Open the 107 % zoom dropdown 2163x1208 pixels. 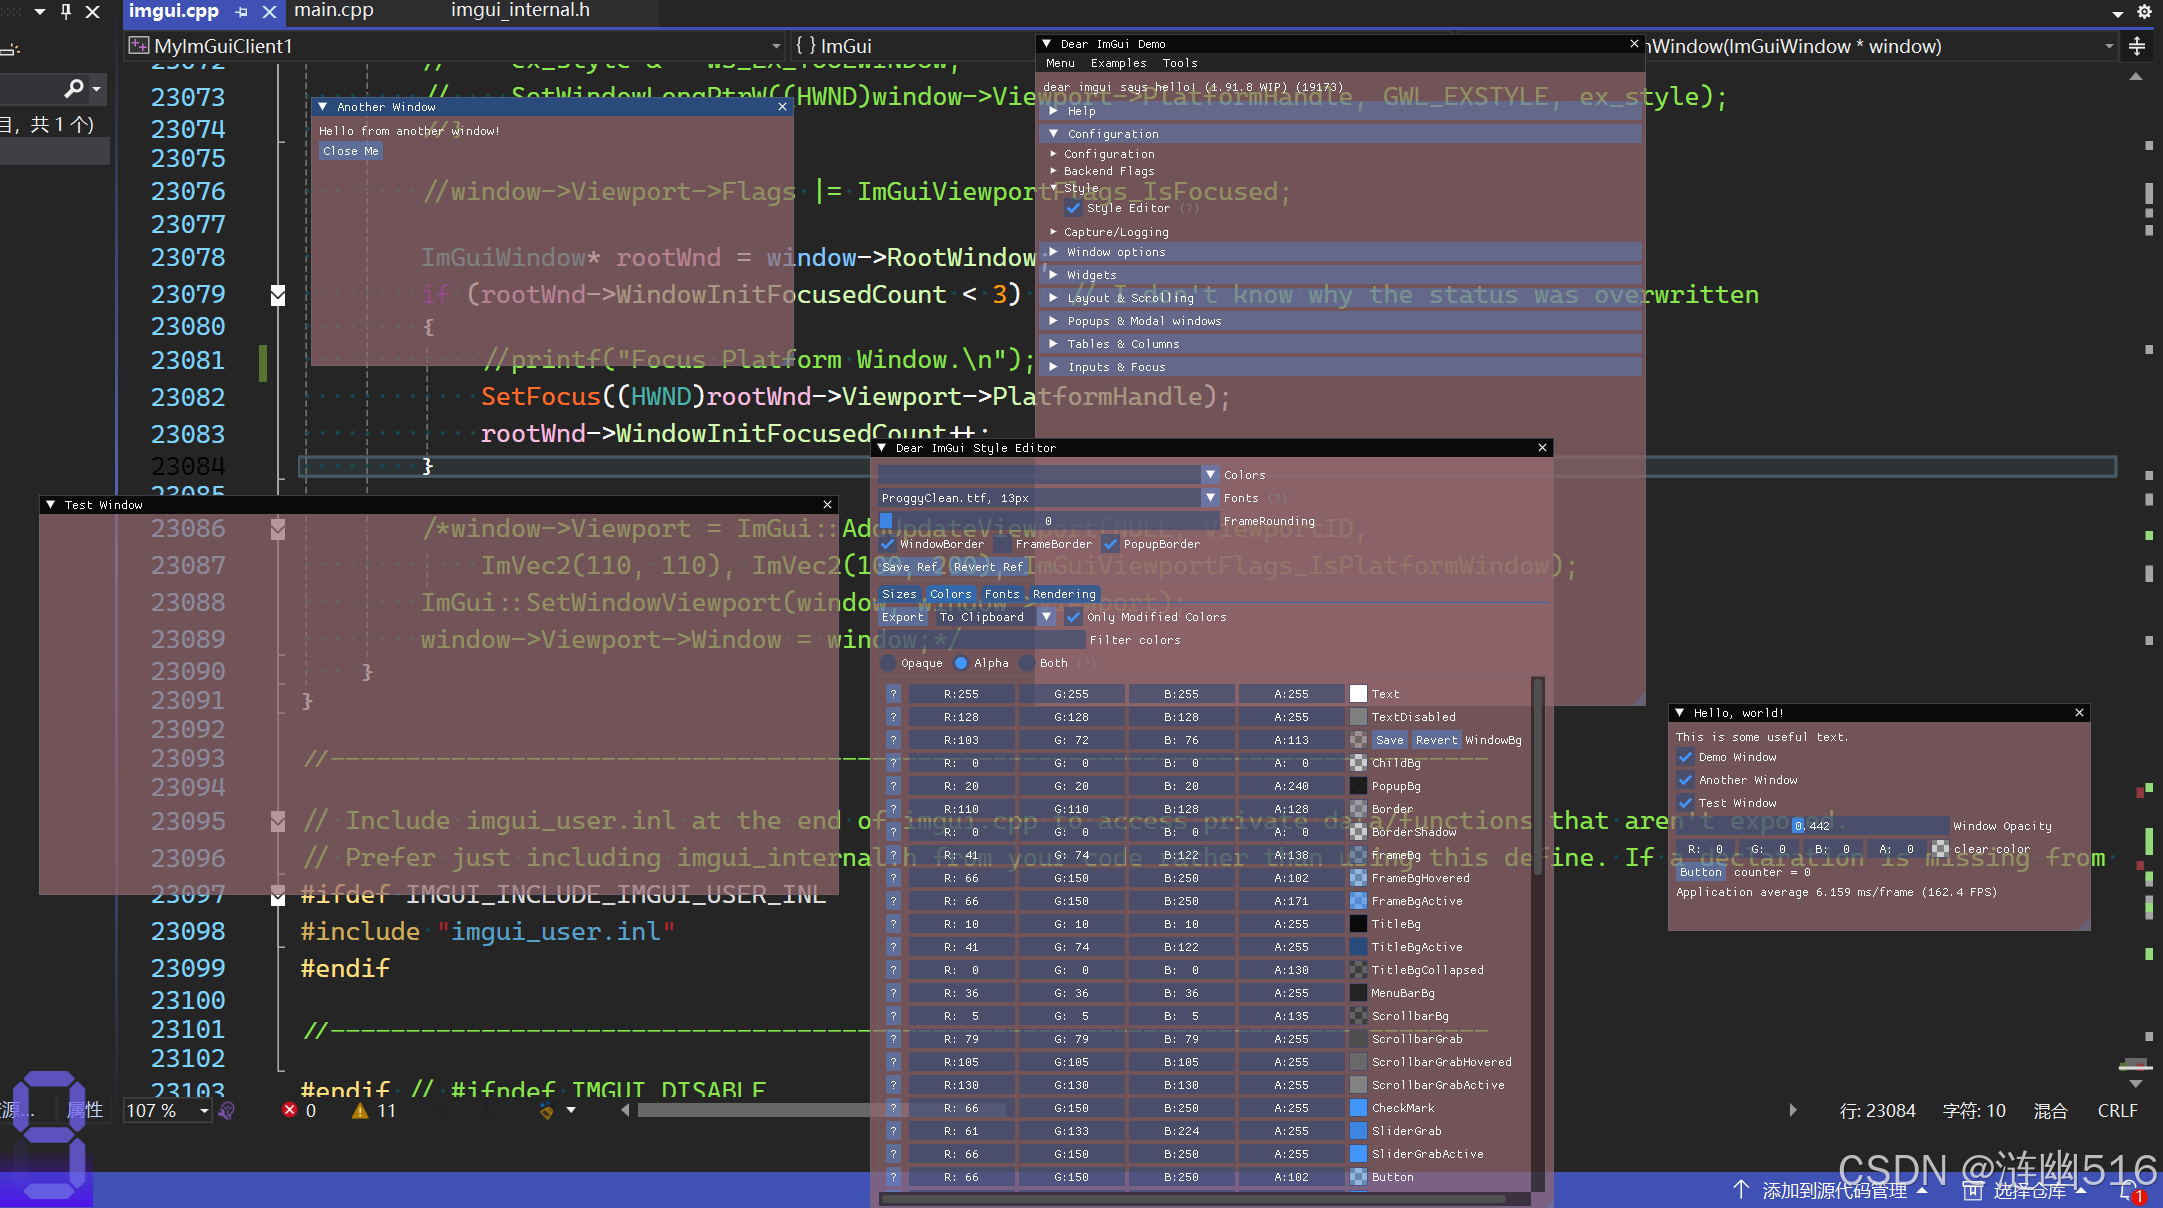pyautogui.click(x=204, y=1110)
